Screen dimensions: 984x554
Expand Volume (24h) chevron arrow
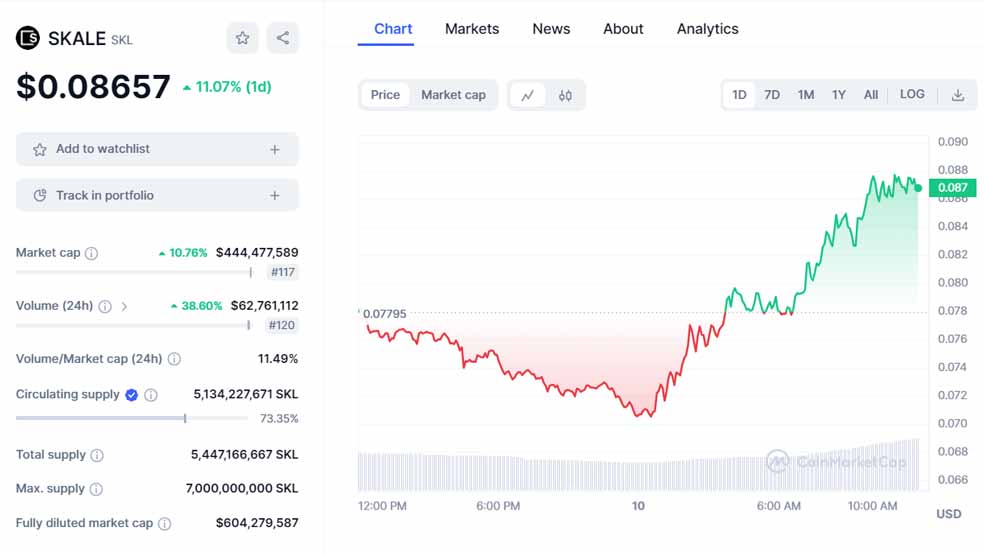(124, 306)
